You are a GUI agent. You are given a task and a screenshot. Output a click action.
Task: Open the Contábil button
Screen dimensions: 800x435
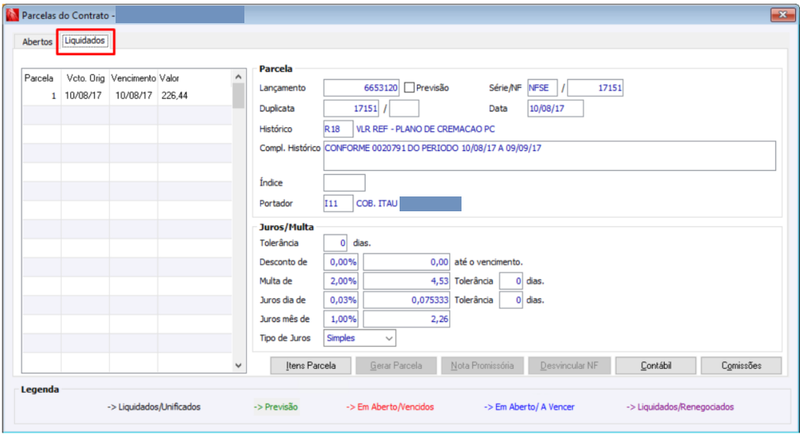point(656,366)
